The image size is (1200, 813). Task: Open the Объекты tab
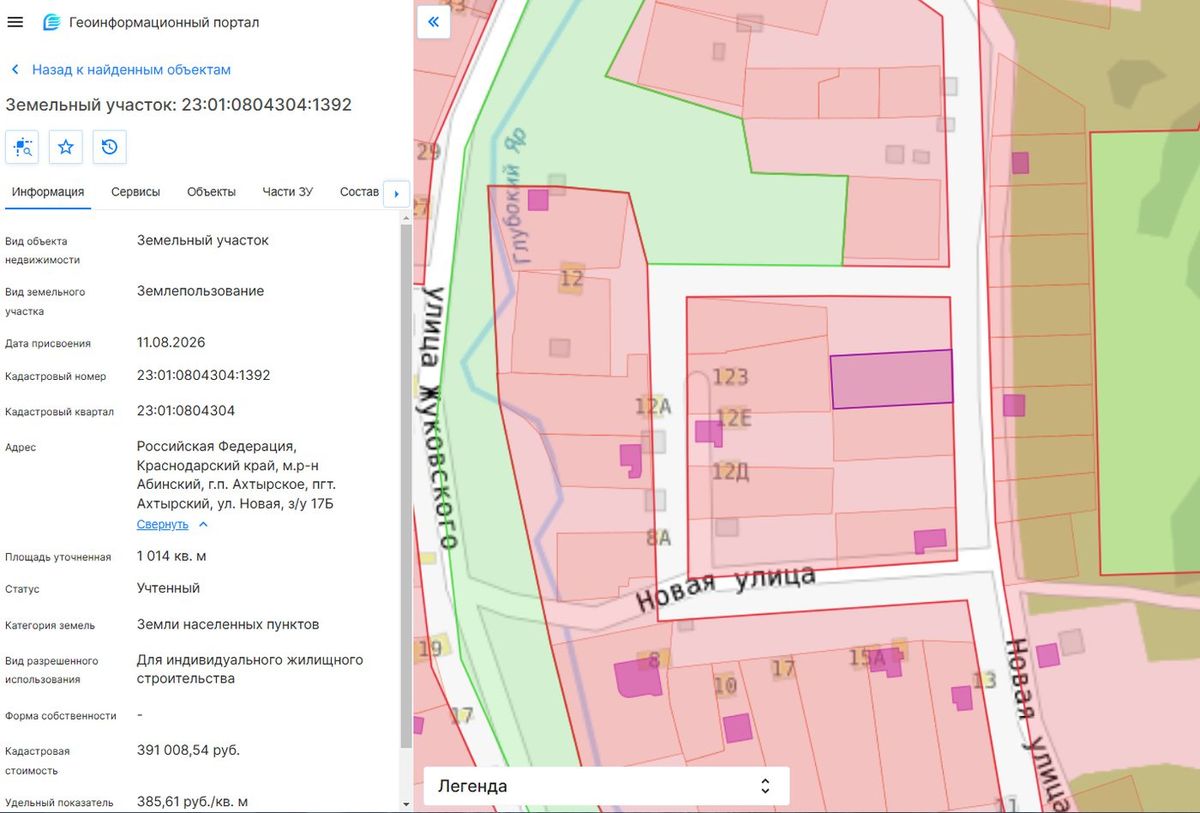pos(211,192)
